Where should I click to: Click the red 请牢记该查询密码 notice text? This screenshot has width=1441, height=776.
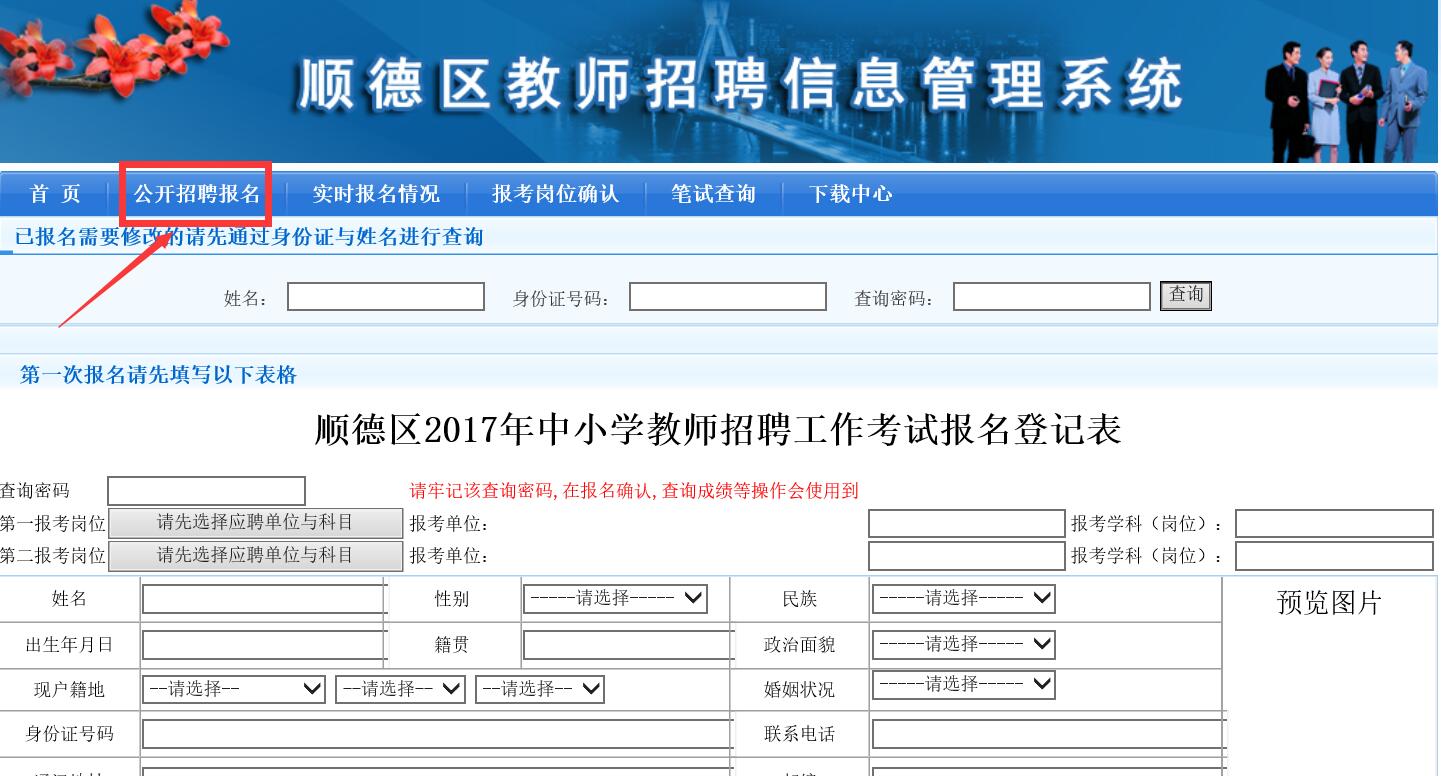point(634,491)
